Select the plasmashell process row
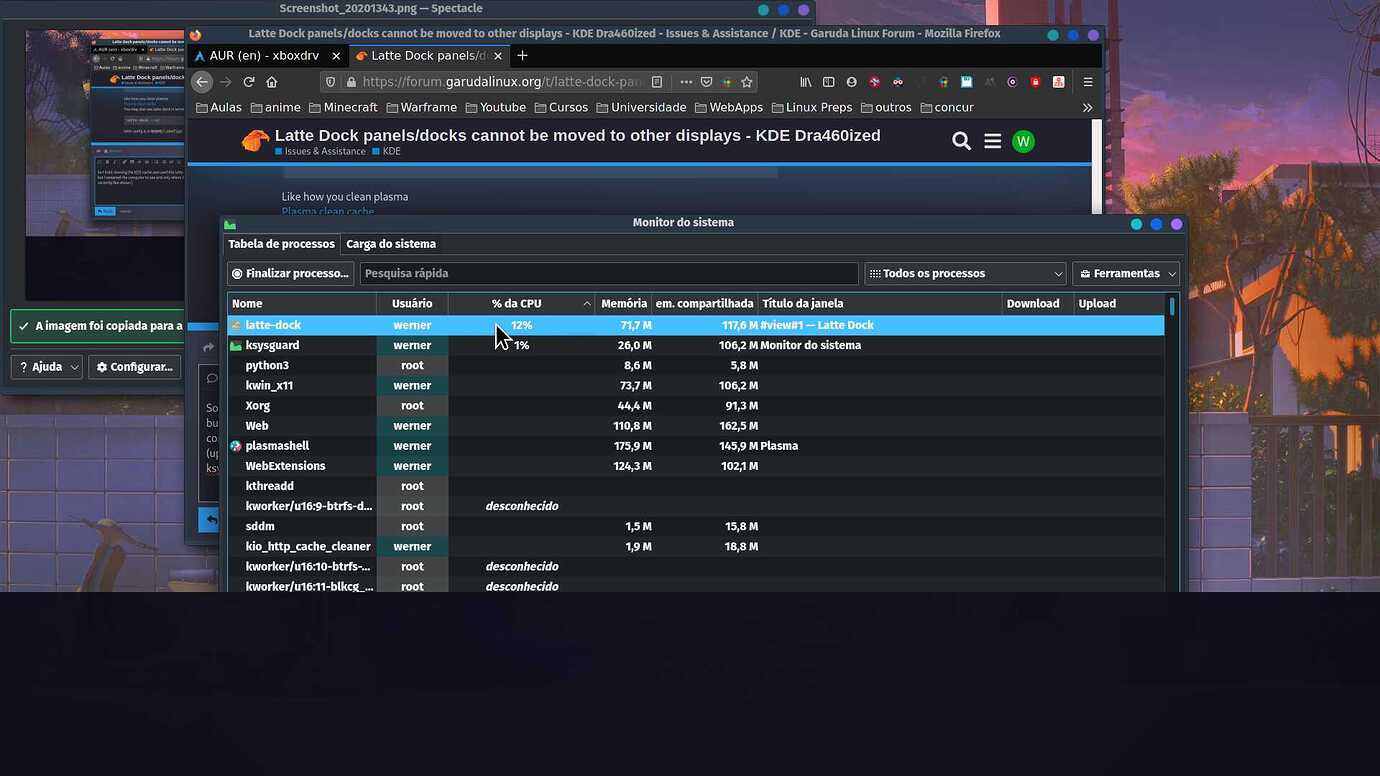 pyautogui.click(x=696, y=446)
